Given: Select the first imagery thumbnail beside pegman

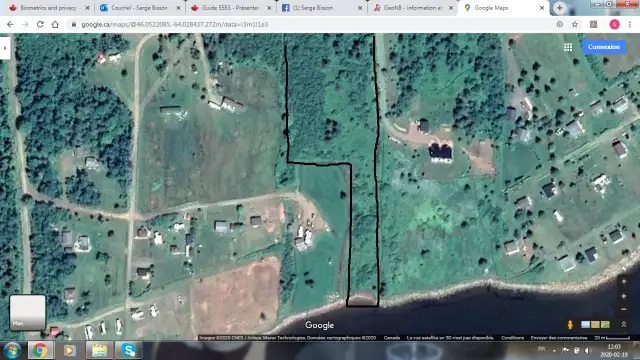Looking at the screenshot, I should (585, 324).
